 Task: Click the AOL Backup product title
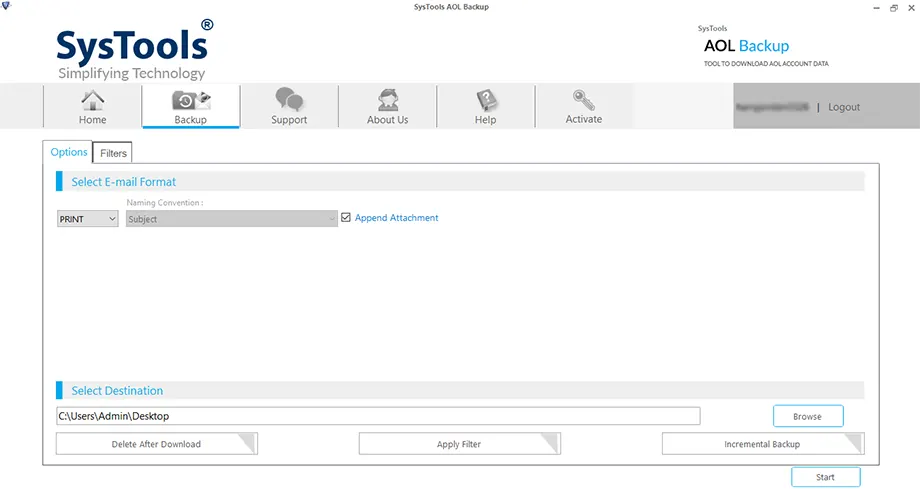pos(746,46)
